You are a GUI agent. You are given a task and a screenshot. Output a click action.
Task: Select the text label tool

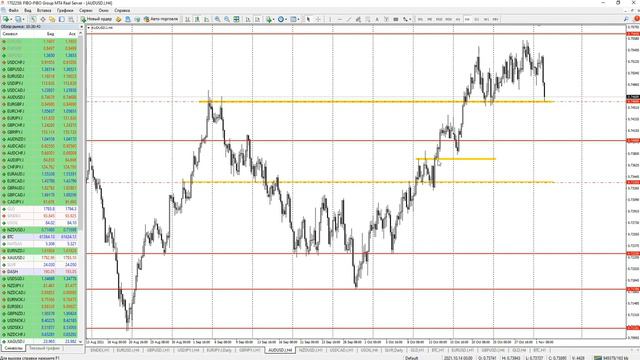pos(386,19)
